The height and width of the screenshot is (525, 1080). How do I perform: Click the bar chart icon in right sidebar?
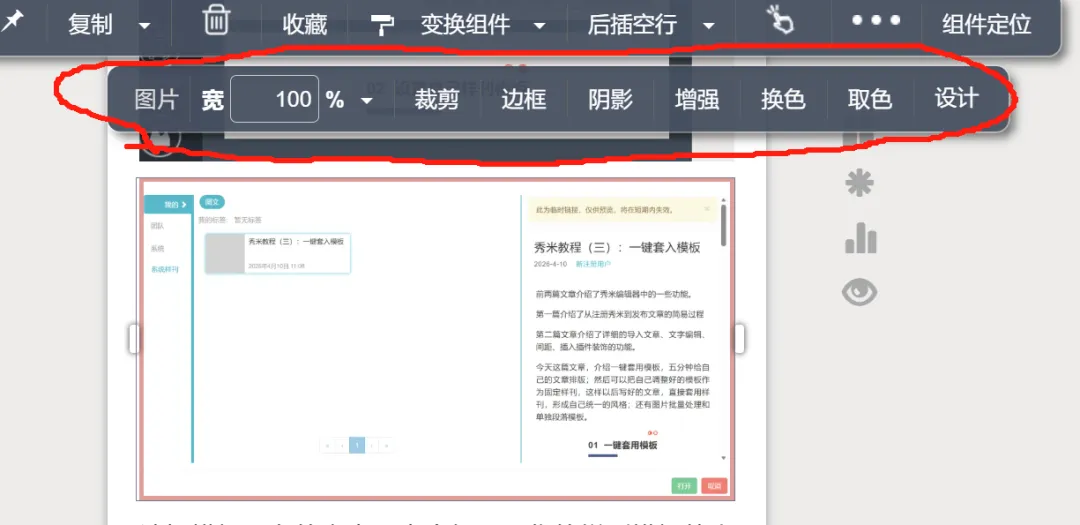pos(860,238)
